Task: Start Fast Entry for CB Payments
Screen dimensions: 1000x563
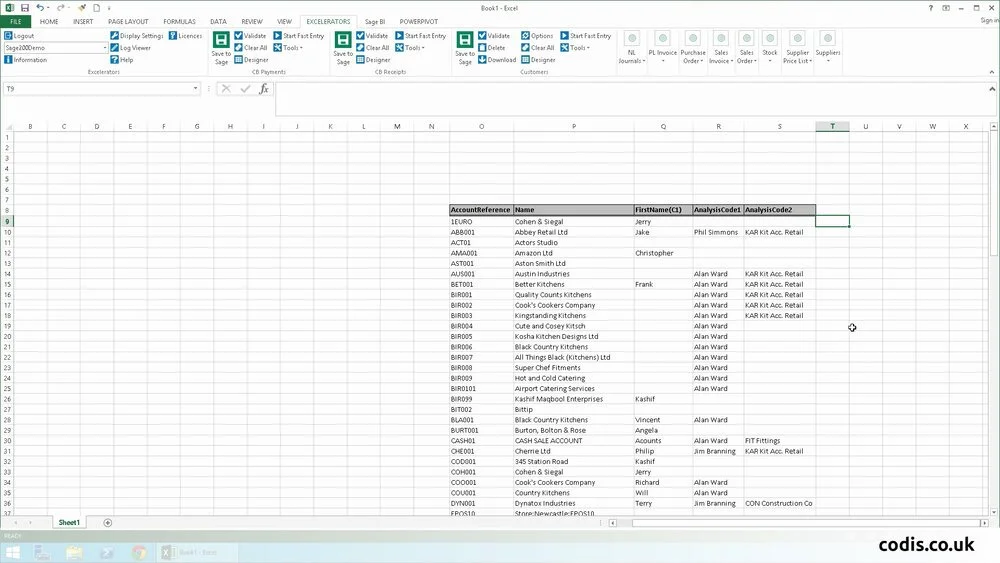Action: click(299, 36)
